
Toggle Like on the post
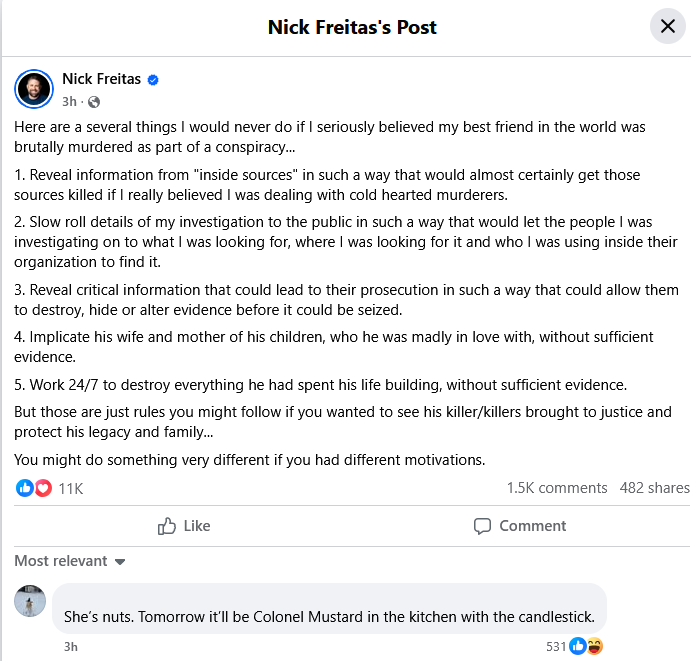(x=184, y=526)
